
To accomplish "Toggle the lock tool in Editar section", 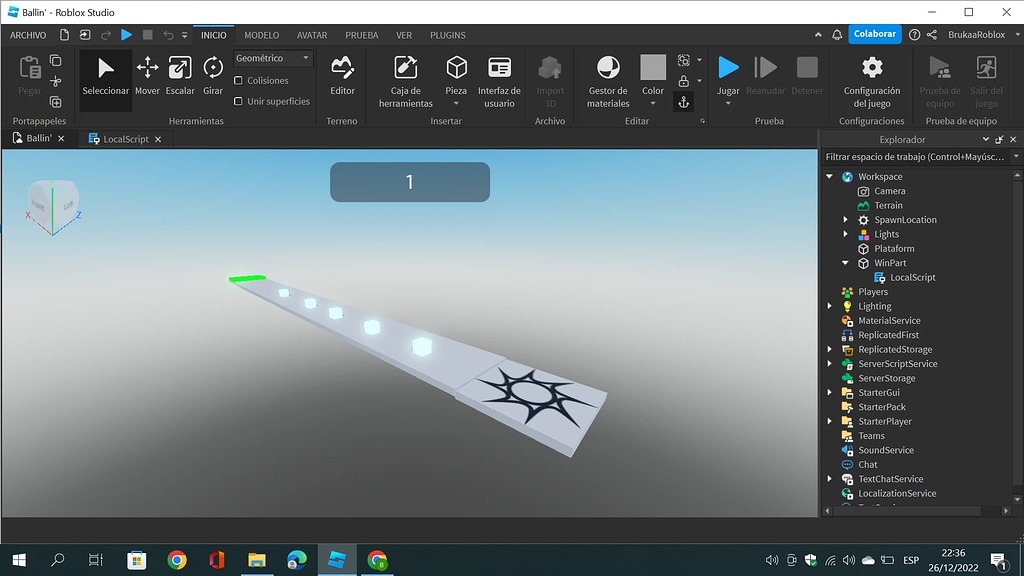I will 684,81.
